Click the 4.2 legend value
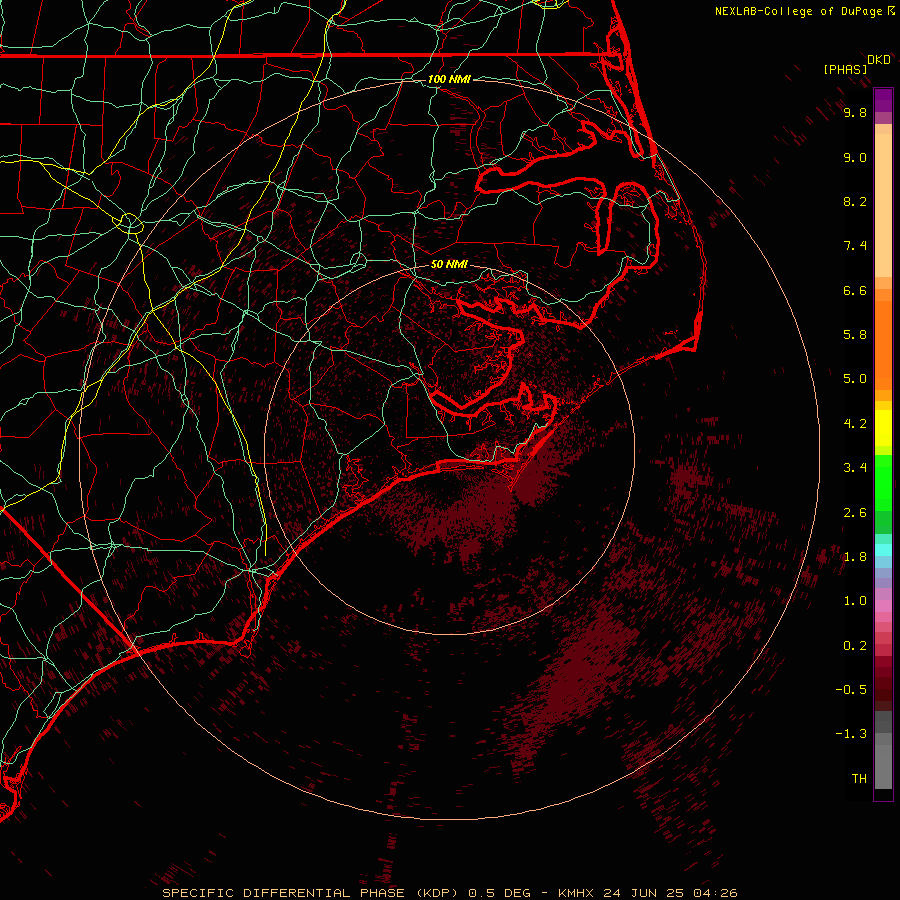 pos(855,424)
